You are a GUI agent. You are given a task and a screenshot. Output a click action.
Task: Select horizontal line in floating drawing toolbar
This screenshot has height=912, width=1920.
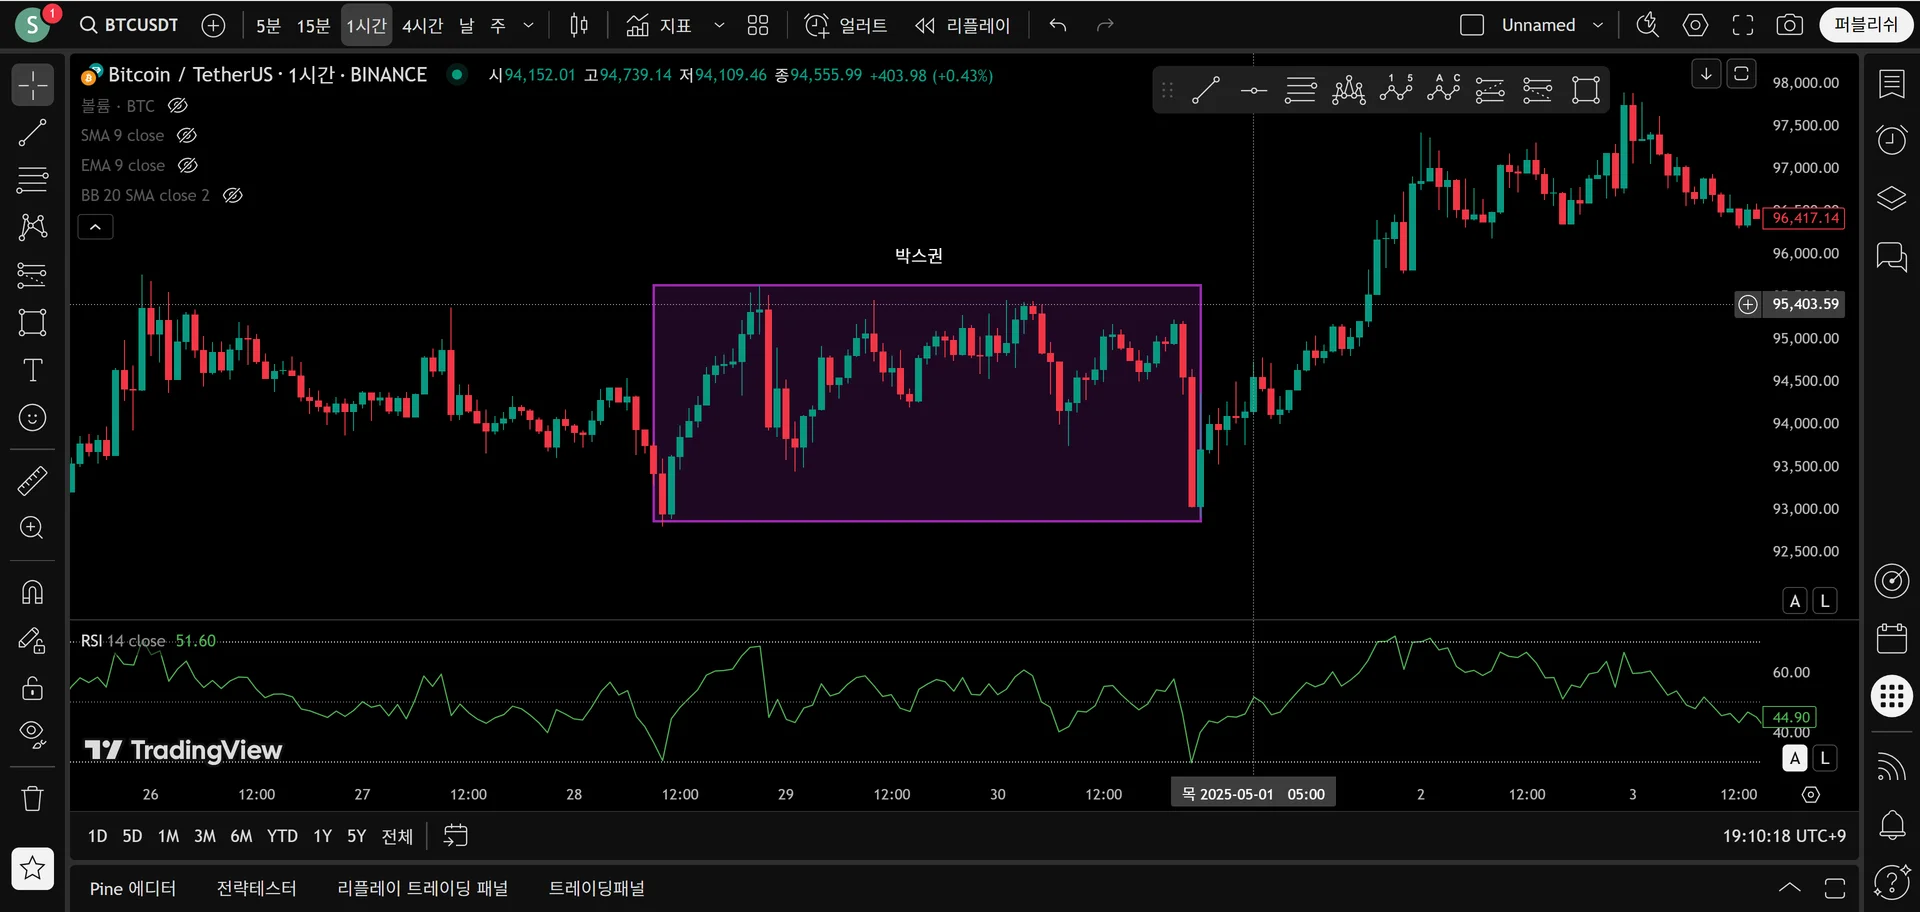(1254, 90)
